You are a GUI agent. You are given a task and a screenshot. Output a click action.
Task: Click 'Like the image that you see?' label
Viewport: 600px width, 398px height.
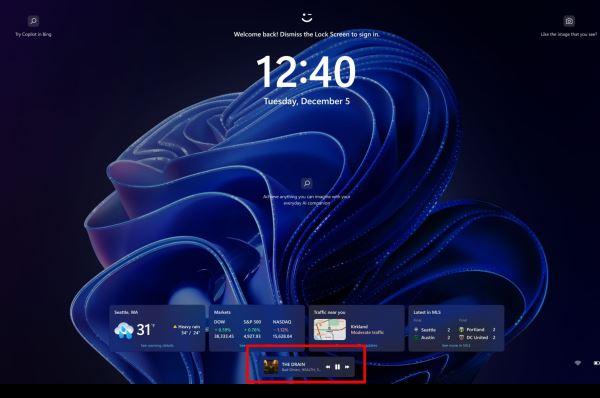569,34
